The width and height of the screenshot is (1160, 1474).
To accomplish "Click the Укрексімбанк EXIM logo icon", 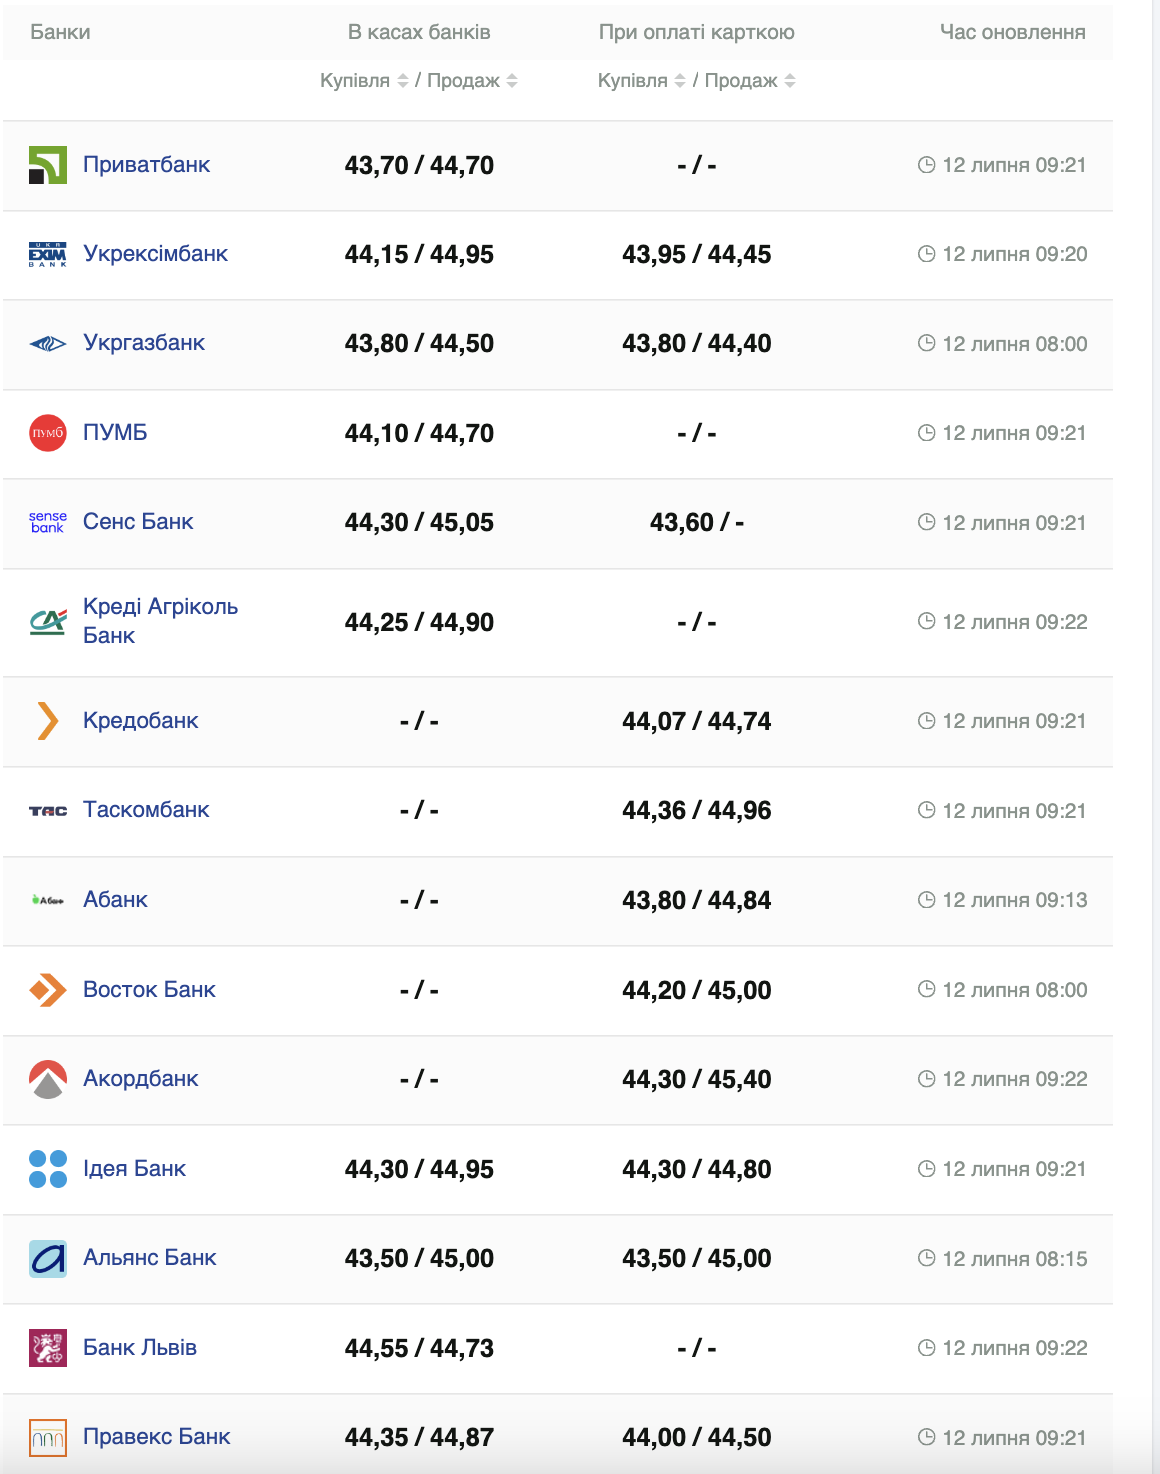I will (x=48, y=254).
